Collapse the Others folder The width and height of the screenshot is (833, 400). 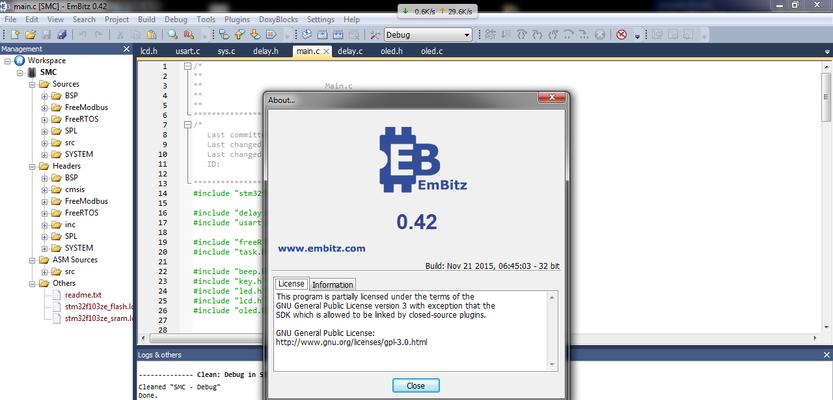pos(32,283)
